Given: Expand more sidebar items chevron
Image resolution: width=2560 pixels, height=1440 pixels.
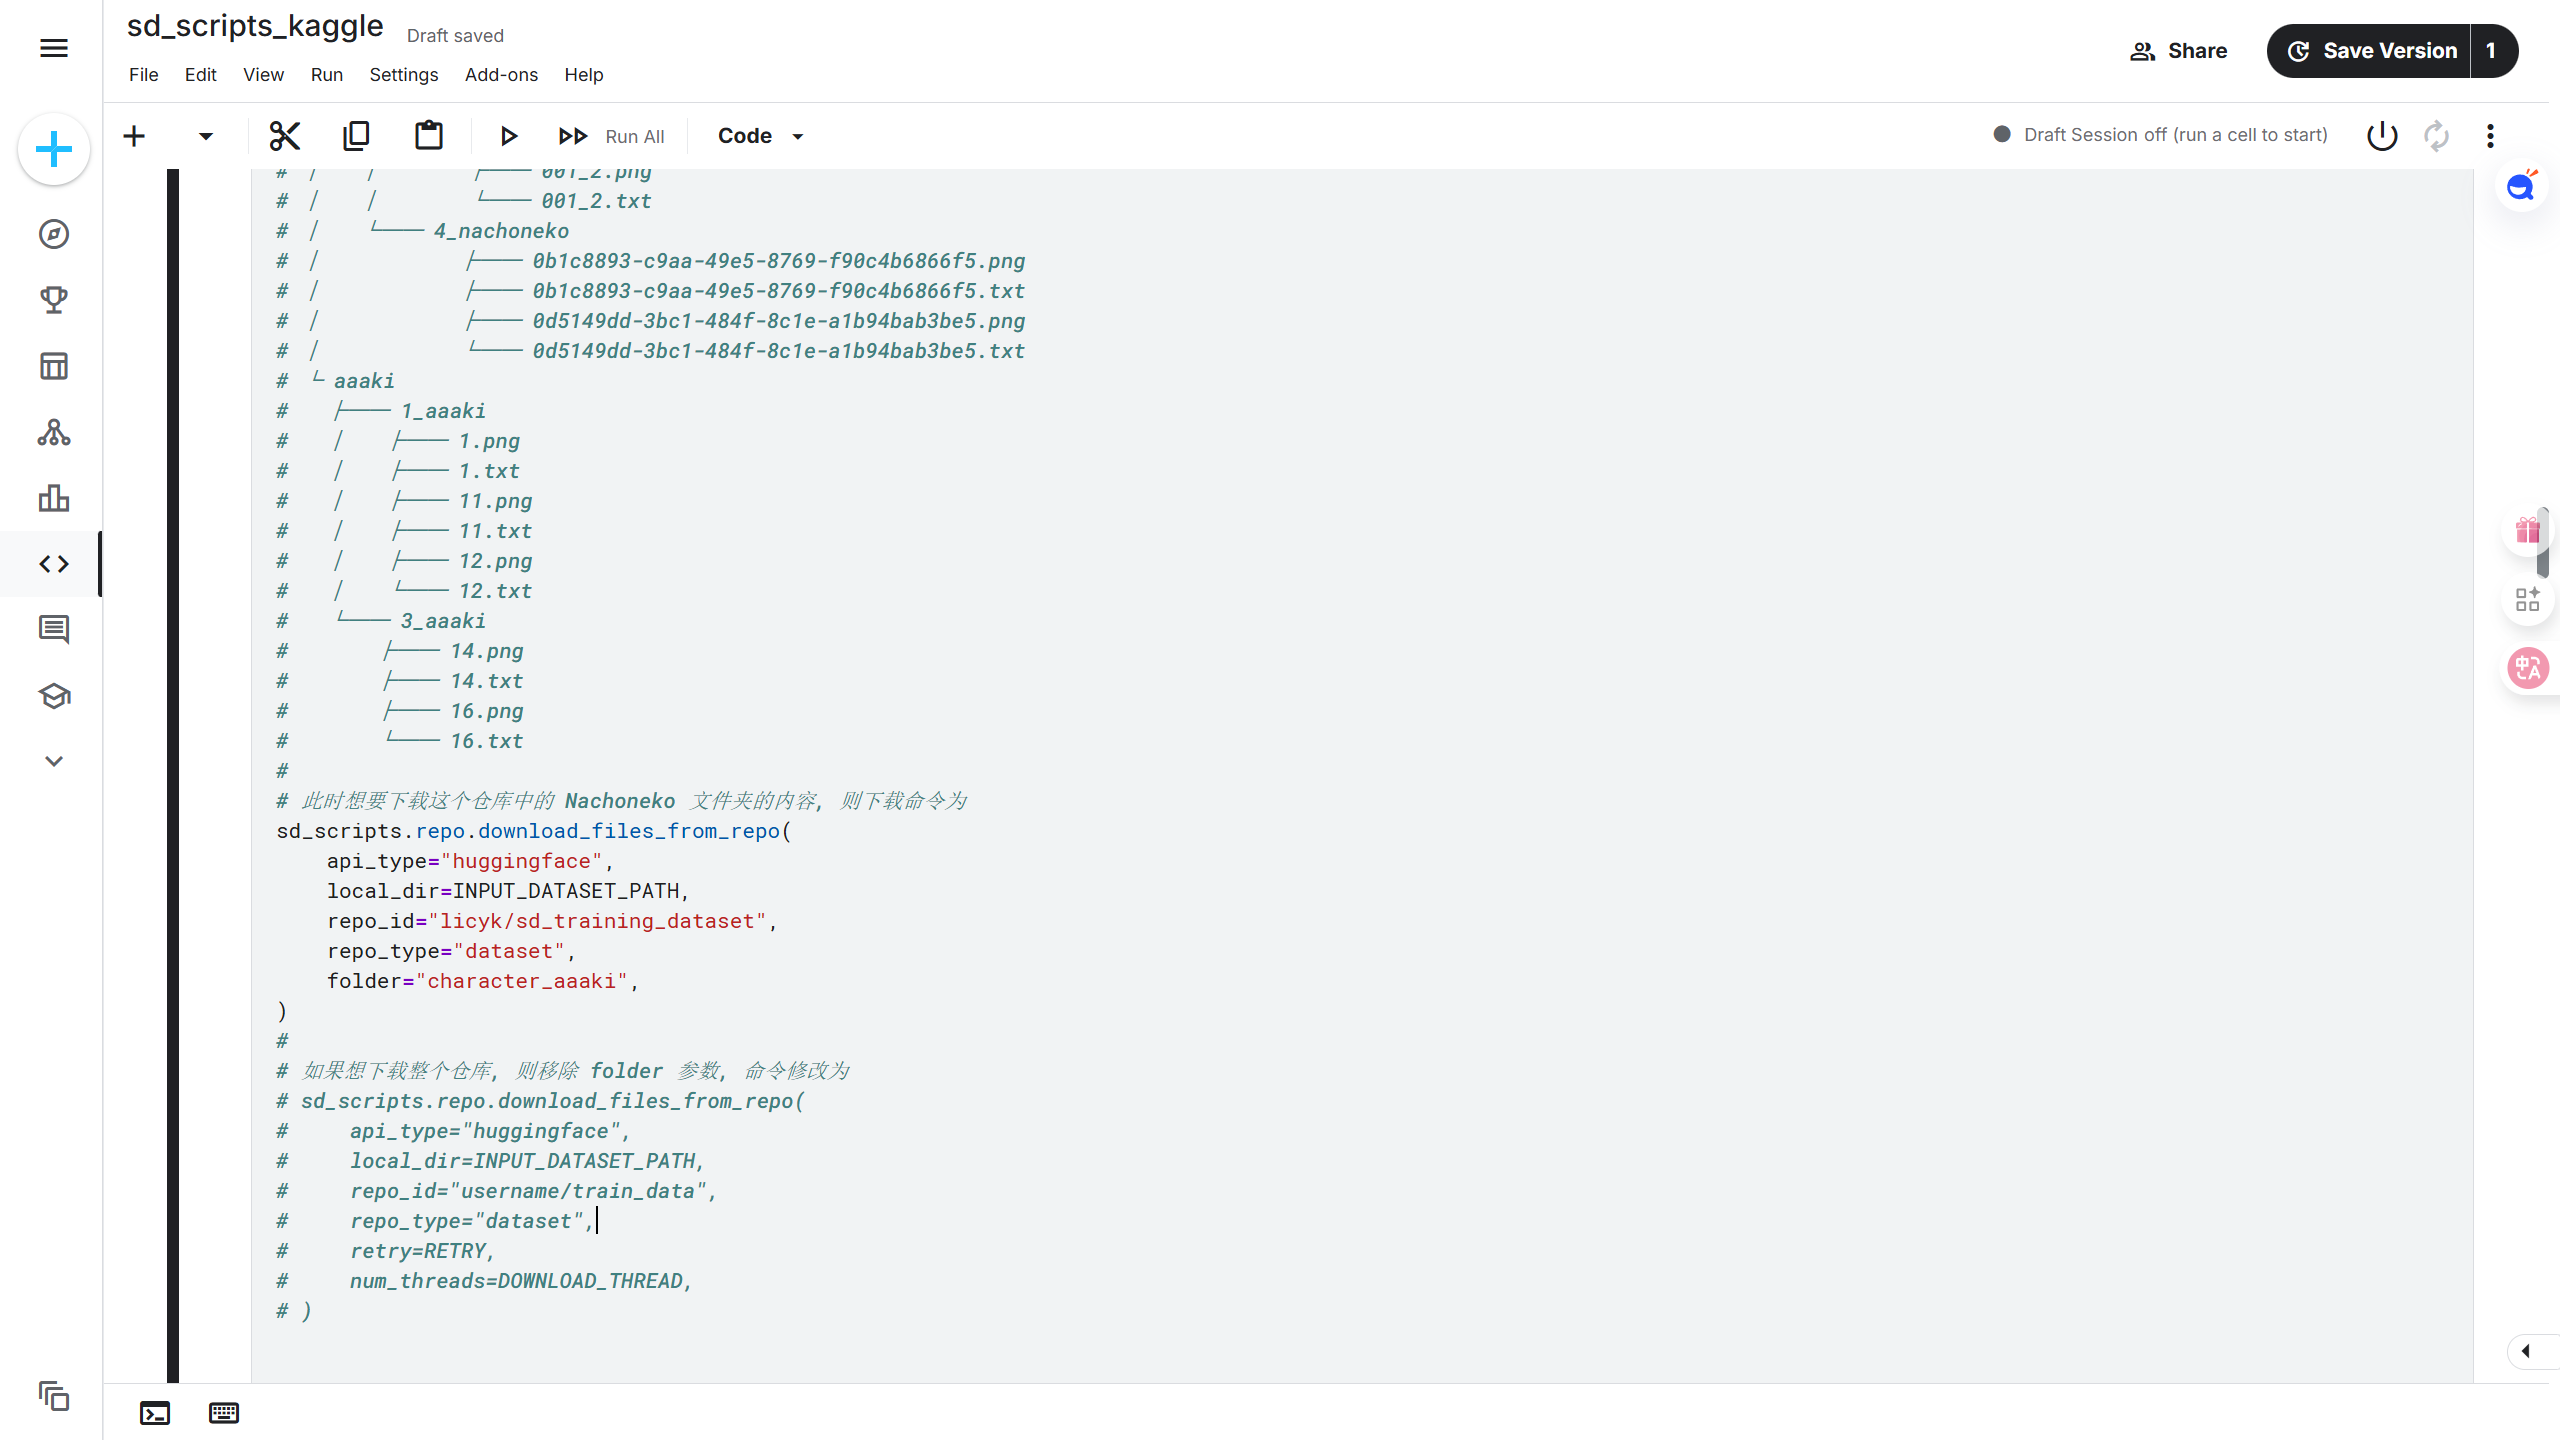Looking at the screenshot, I should point(54,761).
